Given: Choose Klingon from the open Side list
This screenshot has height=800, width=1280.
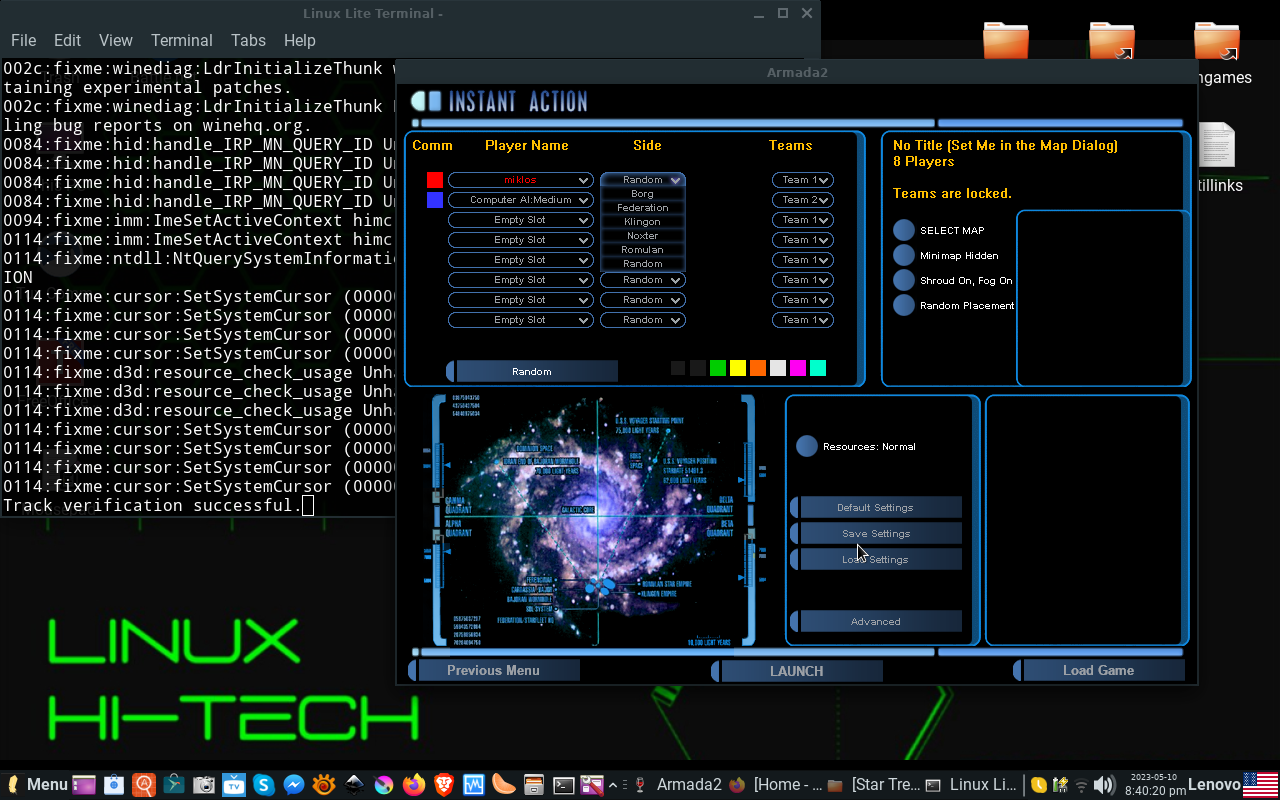Looking at the screenshot, I should tap(642, 222).
